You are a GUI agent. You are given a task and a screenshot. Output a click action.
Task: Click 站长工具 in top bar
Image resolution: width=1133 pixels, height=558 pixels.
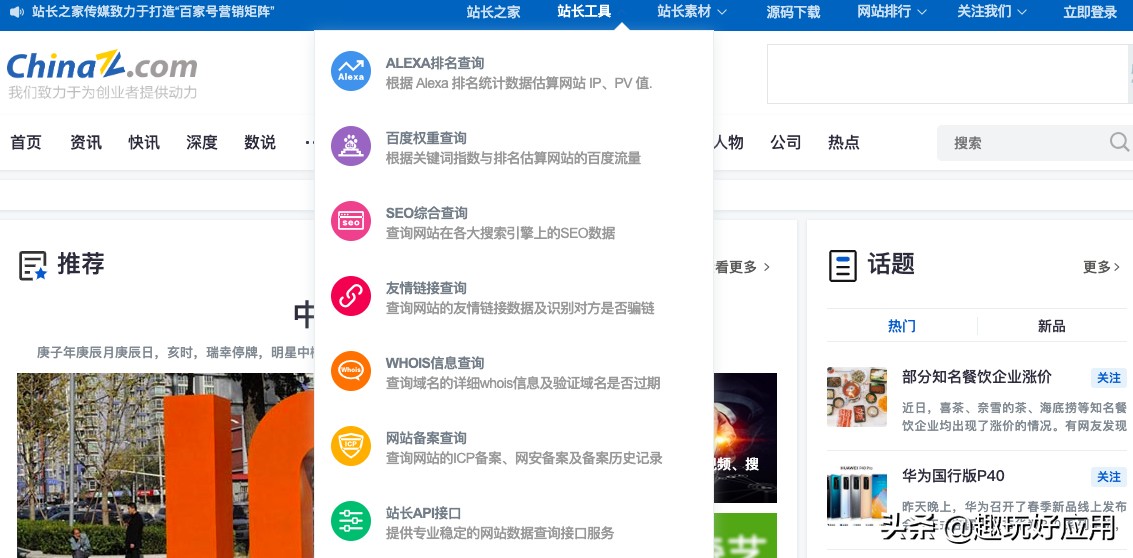click(584, 12)
